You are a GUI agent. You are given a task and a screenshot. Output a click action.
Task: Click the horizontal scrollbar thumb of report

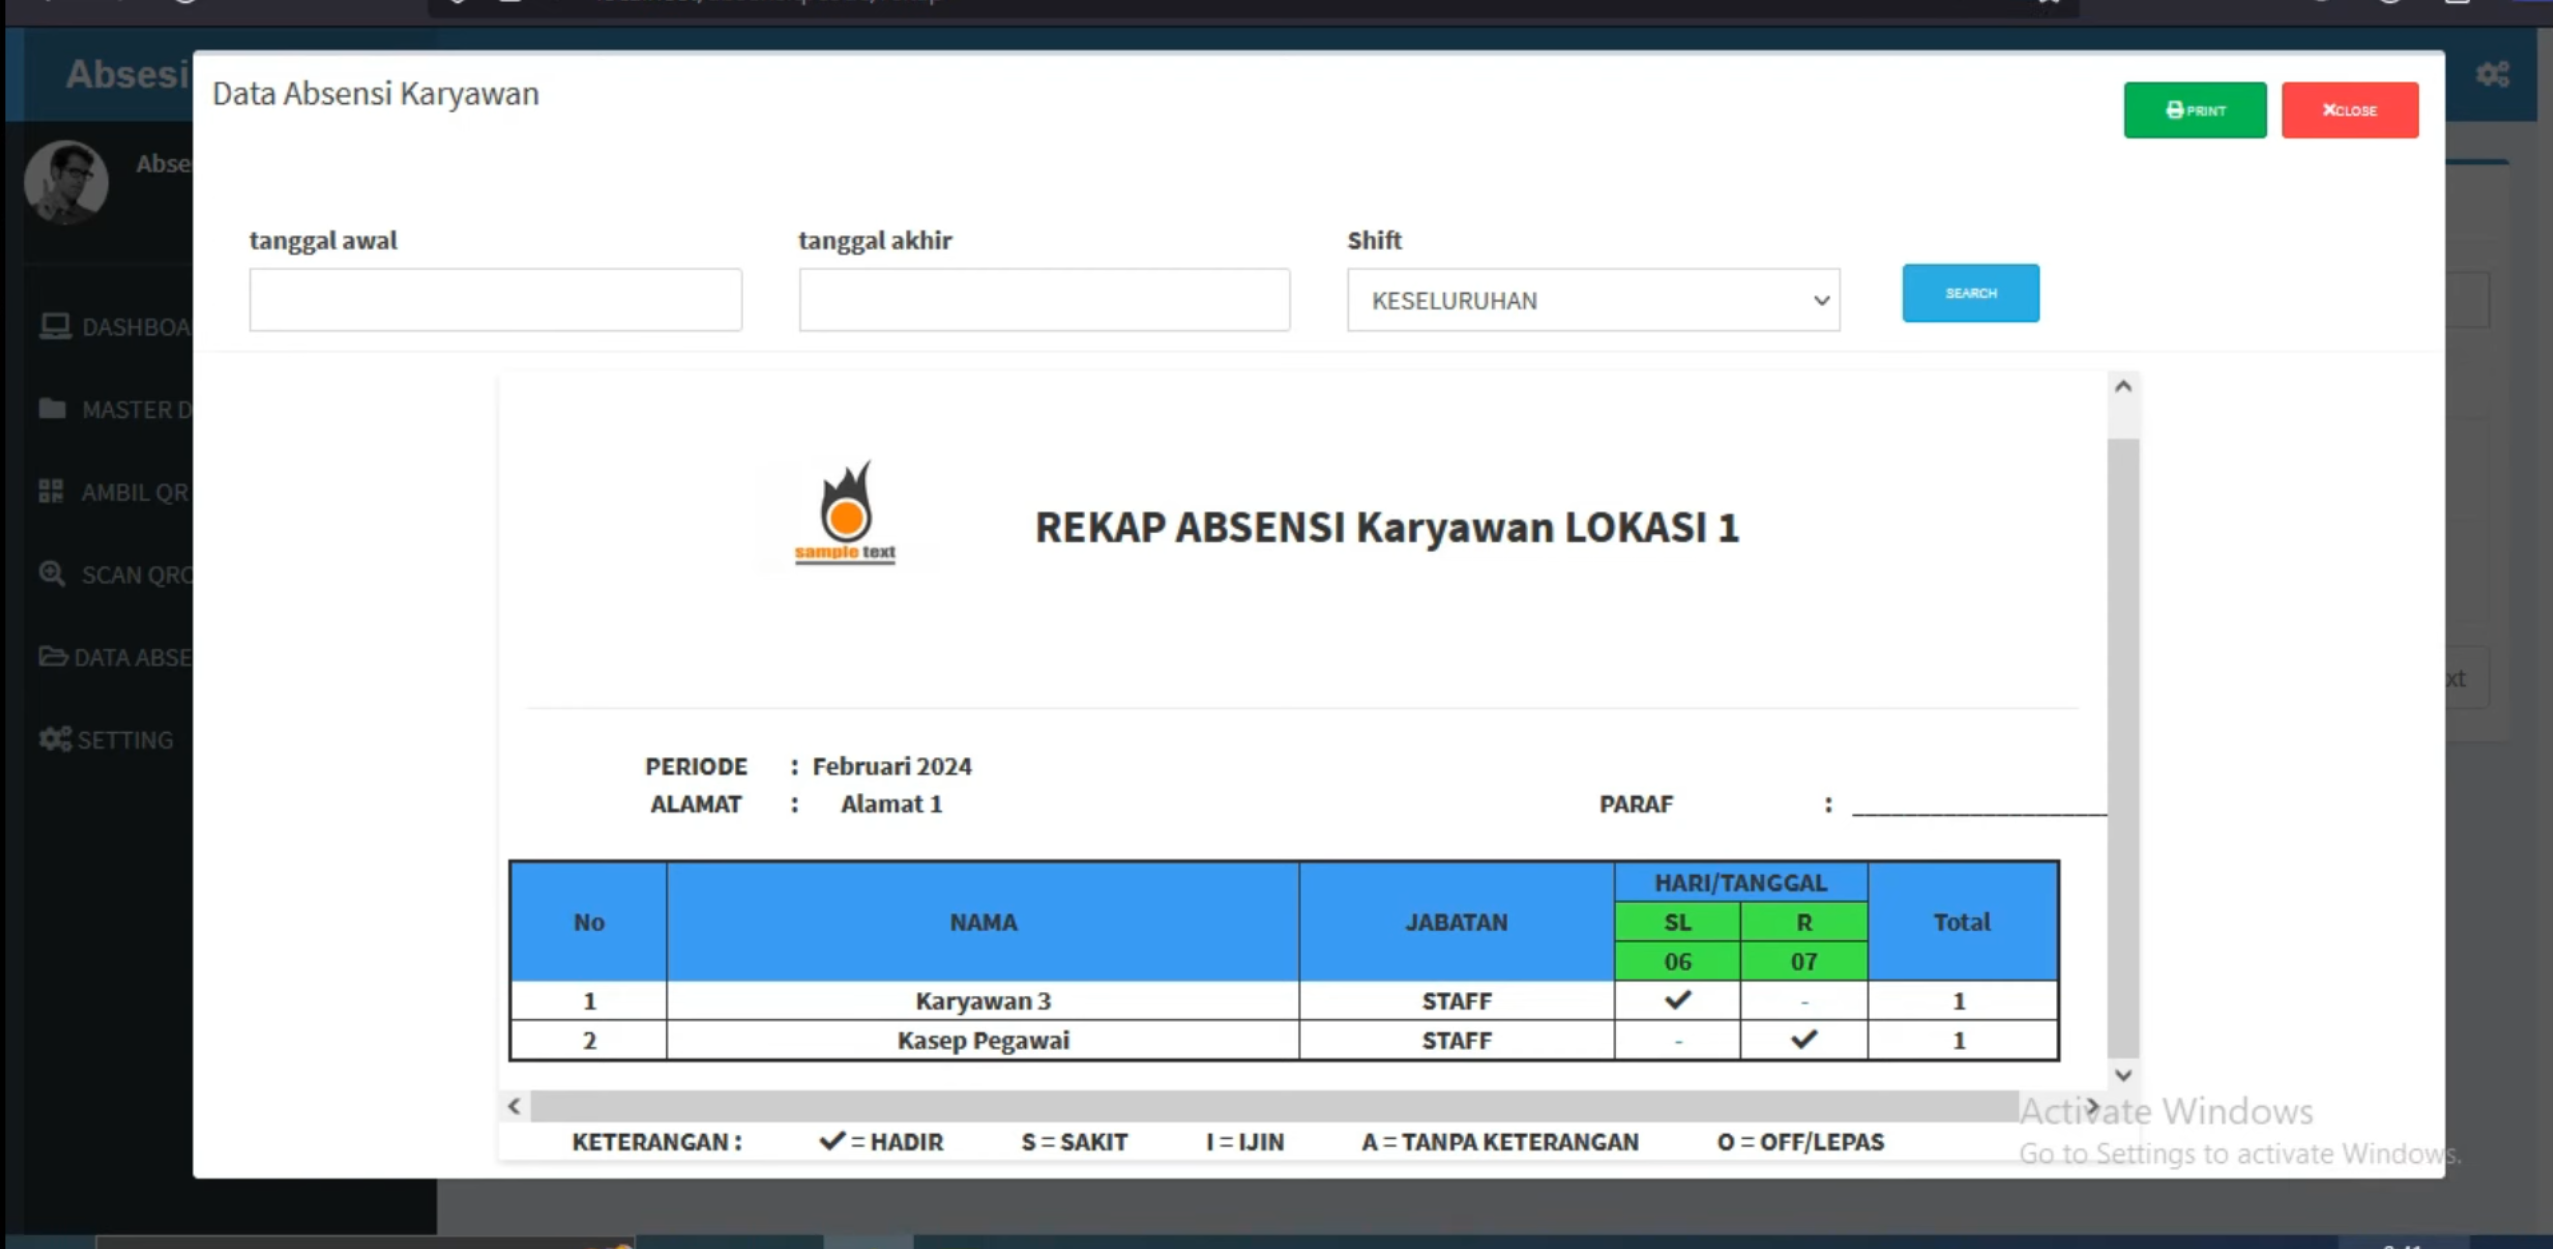(x=1274, y=1106)
